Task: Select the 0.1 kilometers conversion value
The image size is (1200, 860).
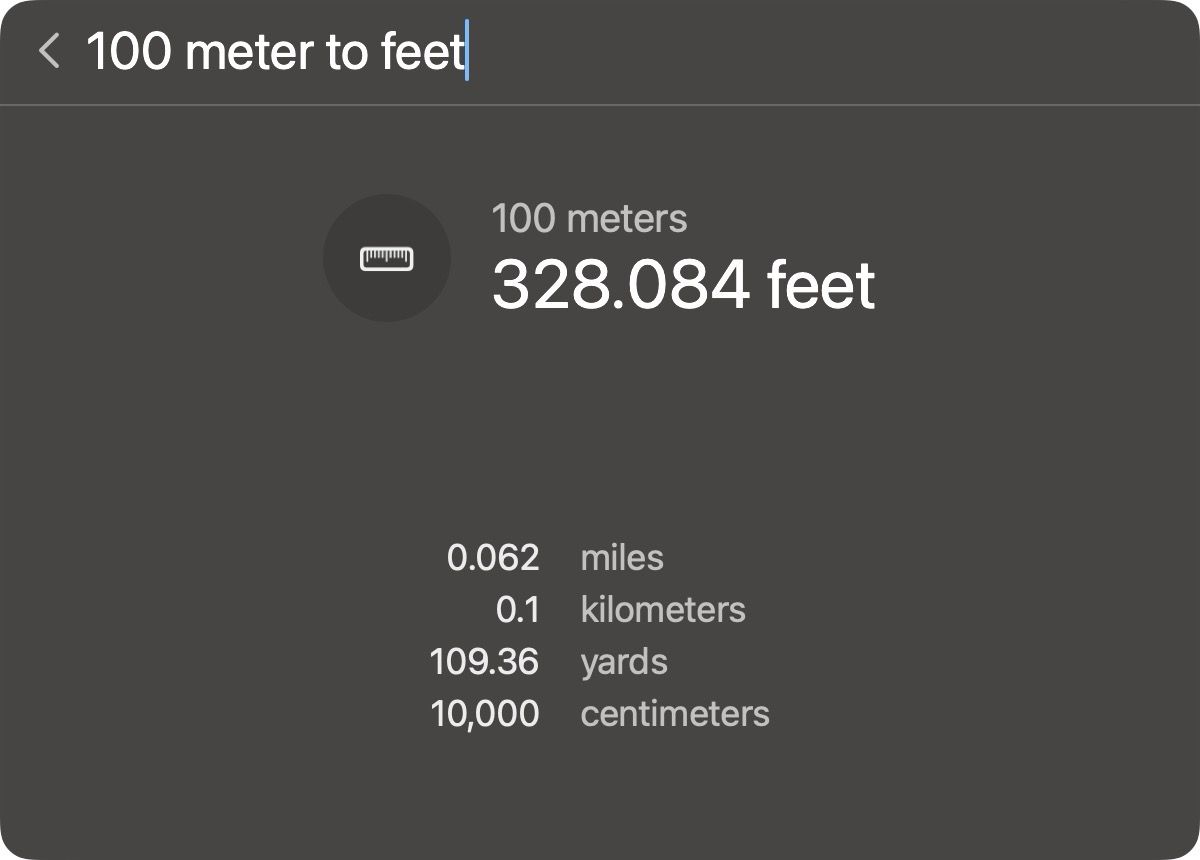Action: pos(517,609)
